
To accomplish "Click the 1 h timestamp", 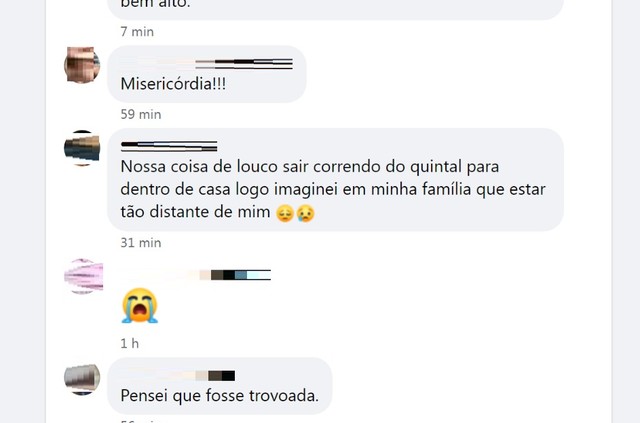I will click(129, 344).
